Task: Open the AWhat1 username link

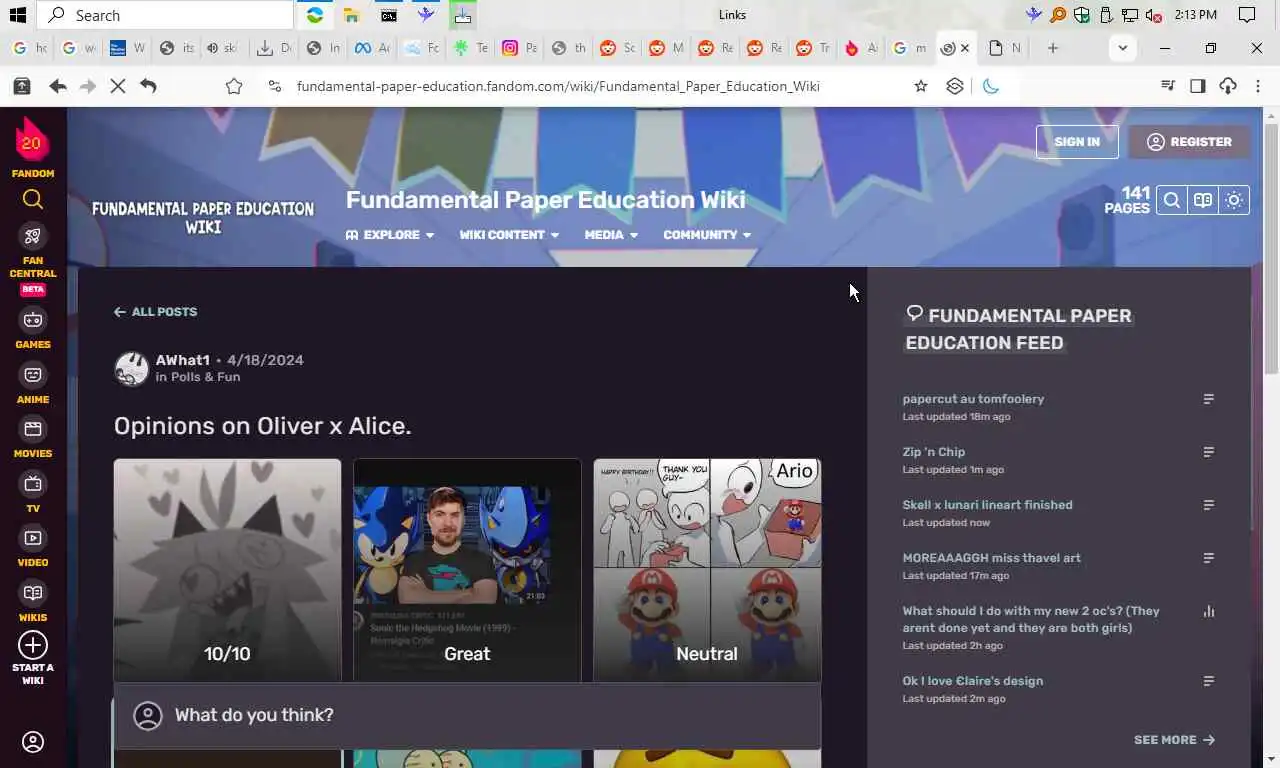Action: pos(183,360)
